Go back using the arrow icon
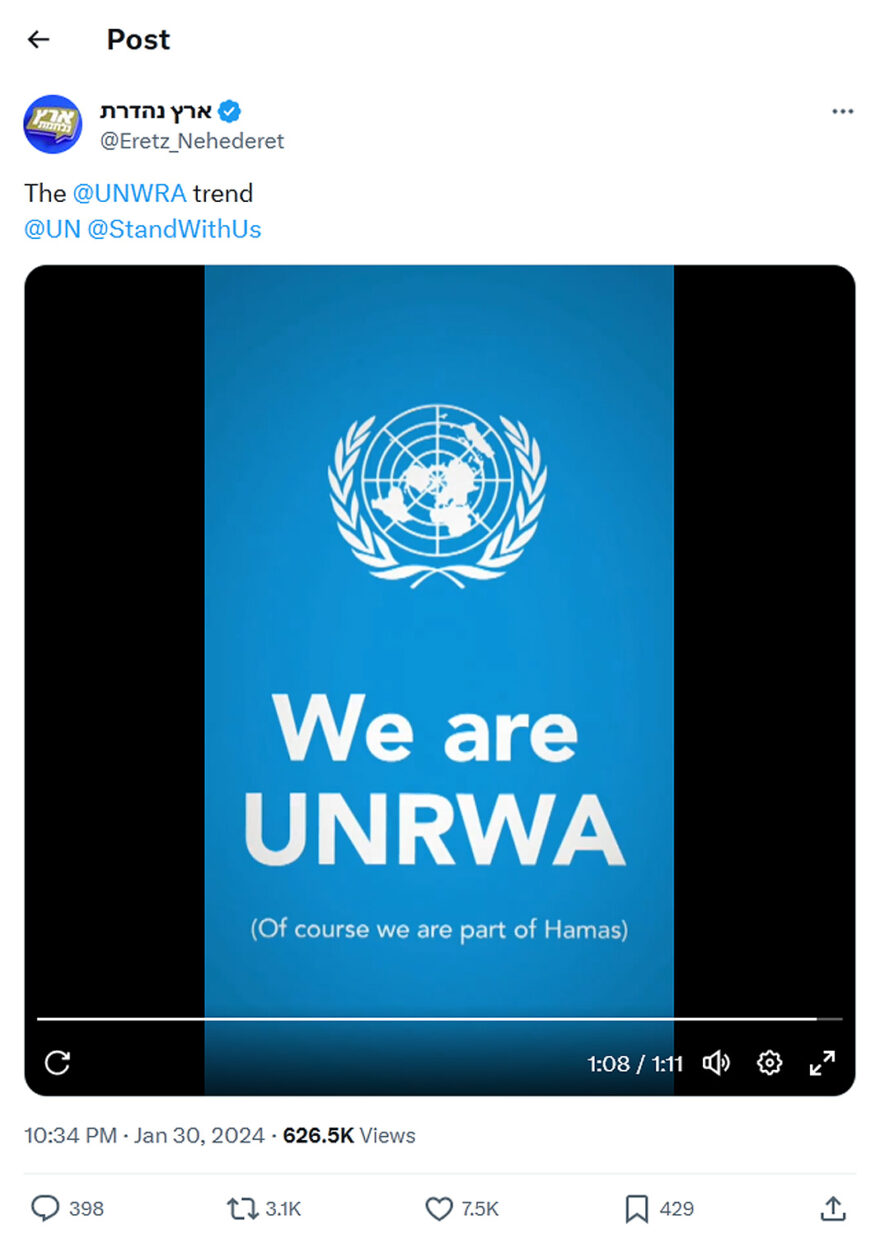Image resolution: width=880 pixels, height=1243 pixels. pos(38,39)
